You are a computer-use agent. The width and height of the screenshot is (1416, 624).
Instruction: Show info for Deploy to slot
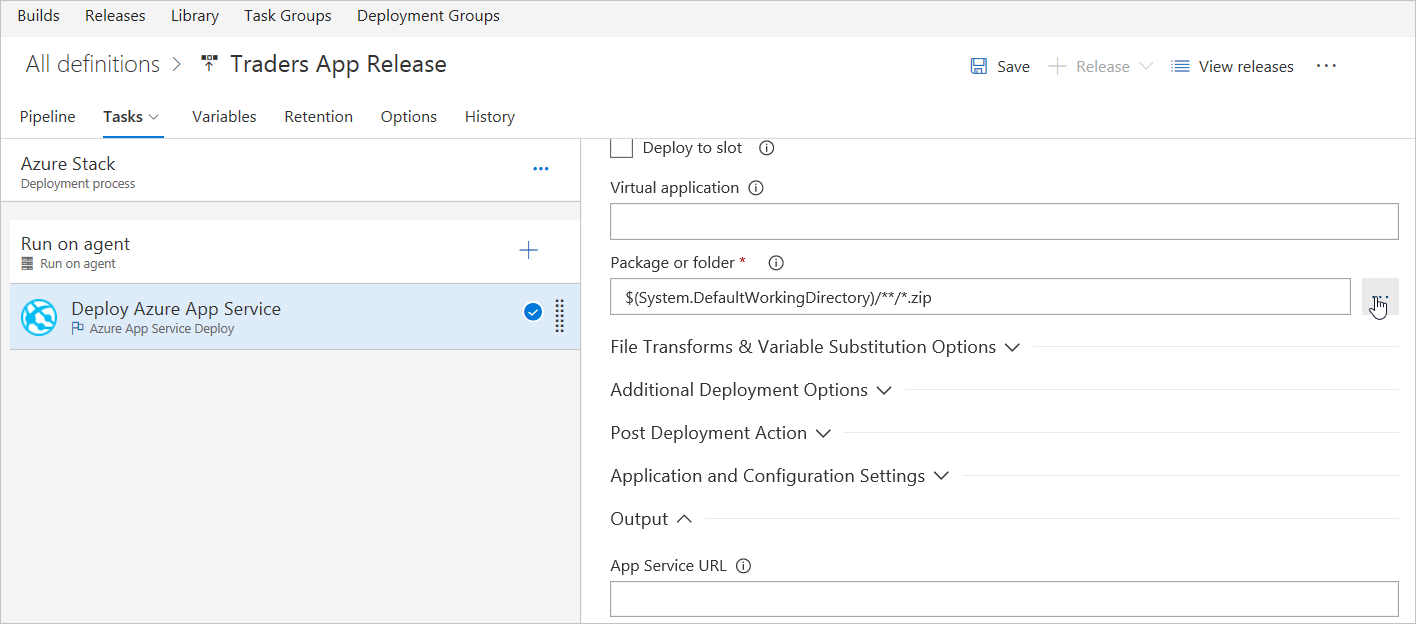pos(767,148)
